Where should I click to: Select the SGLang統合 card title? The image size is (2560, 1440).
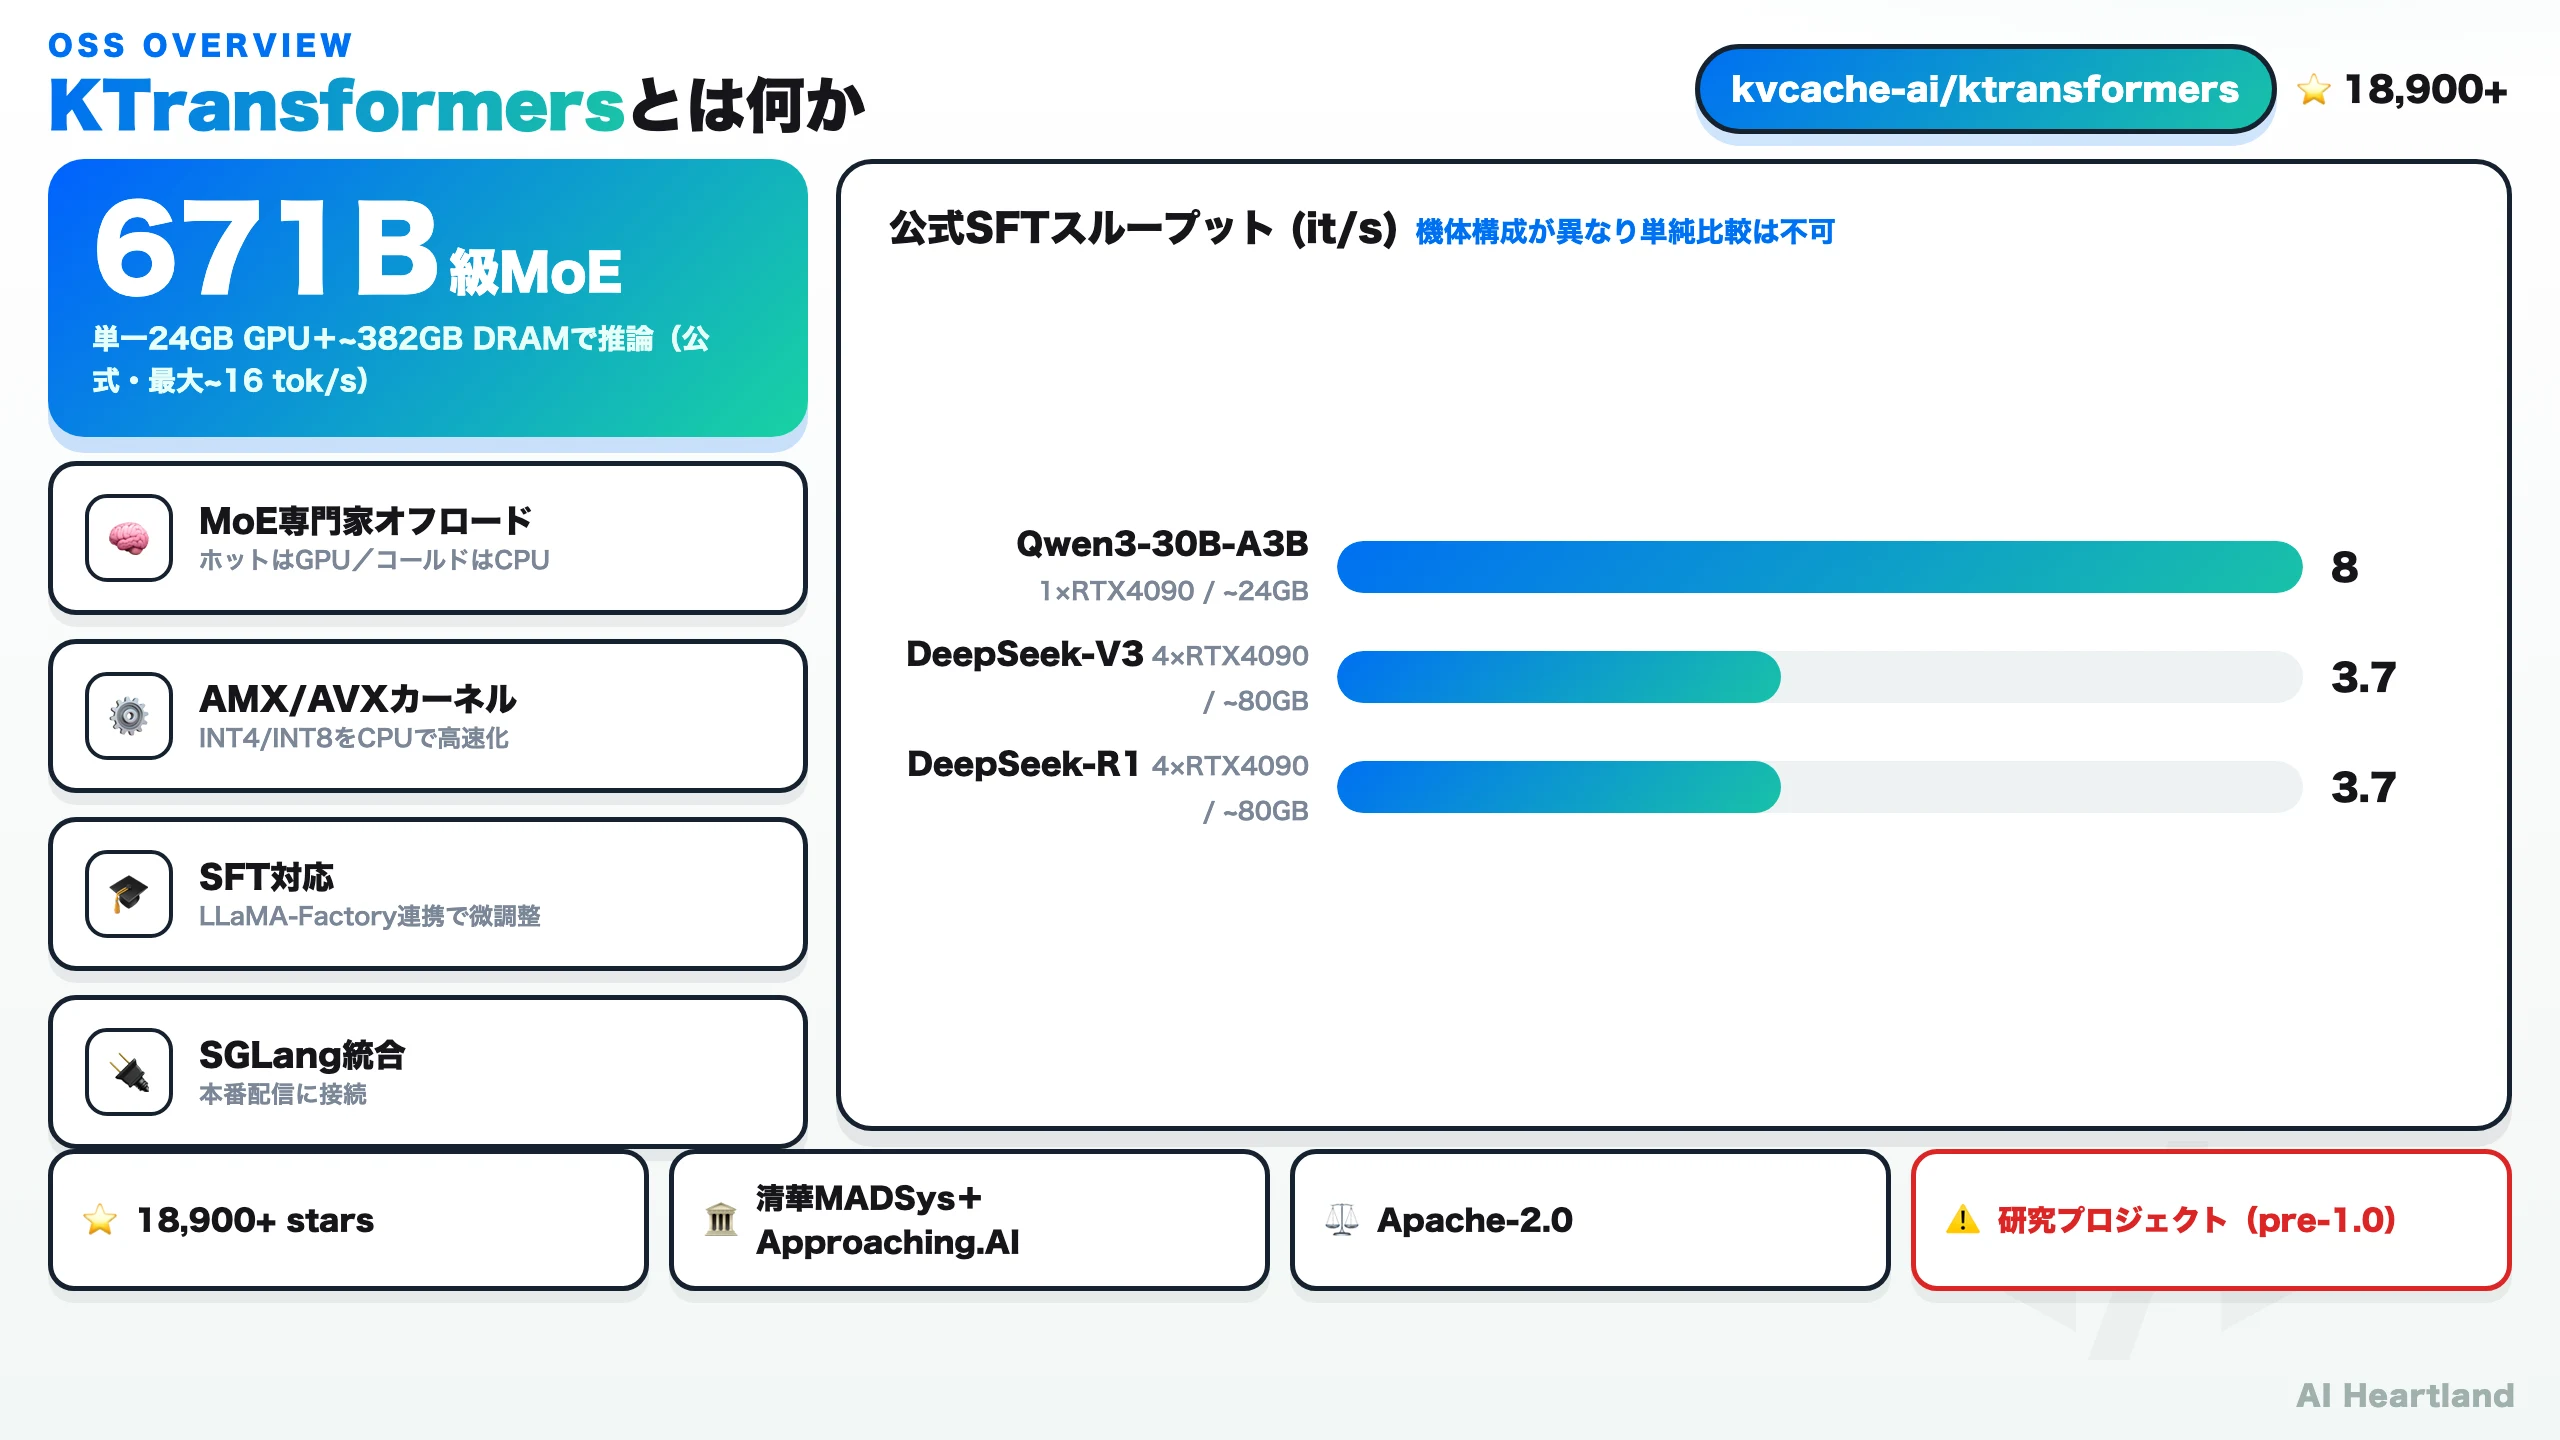tap(302, 1055)
